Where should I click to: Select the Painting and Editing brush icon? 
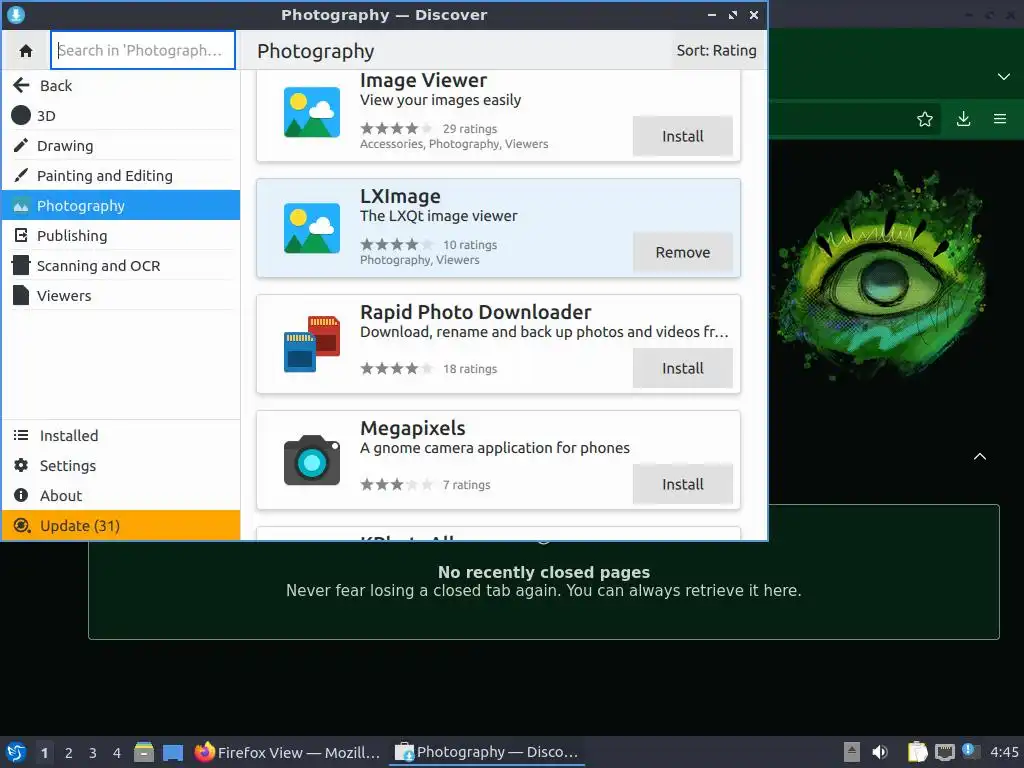click(x=21, y=175)
